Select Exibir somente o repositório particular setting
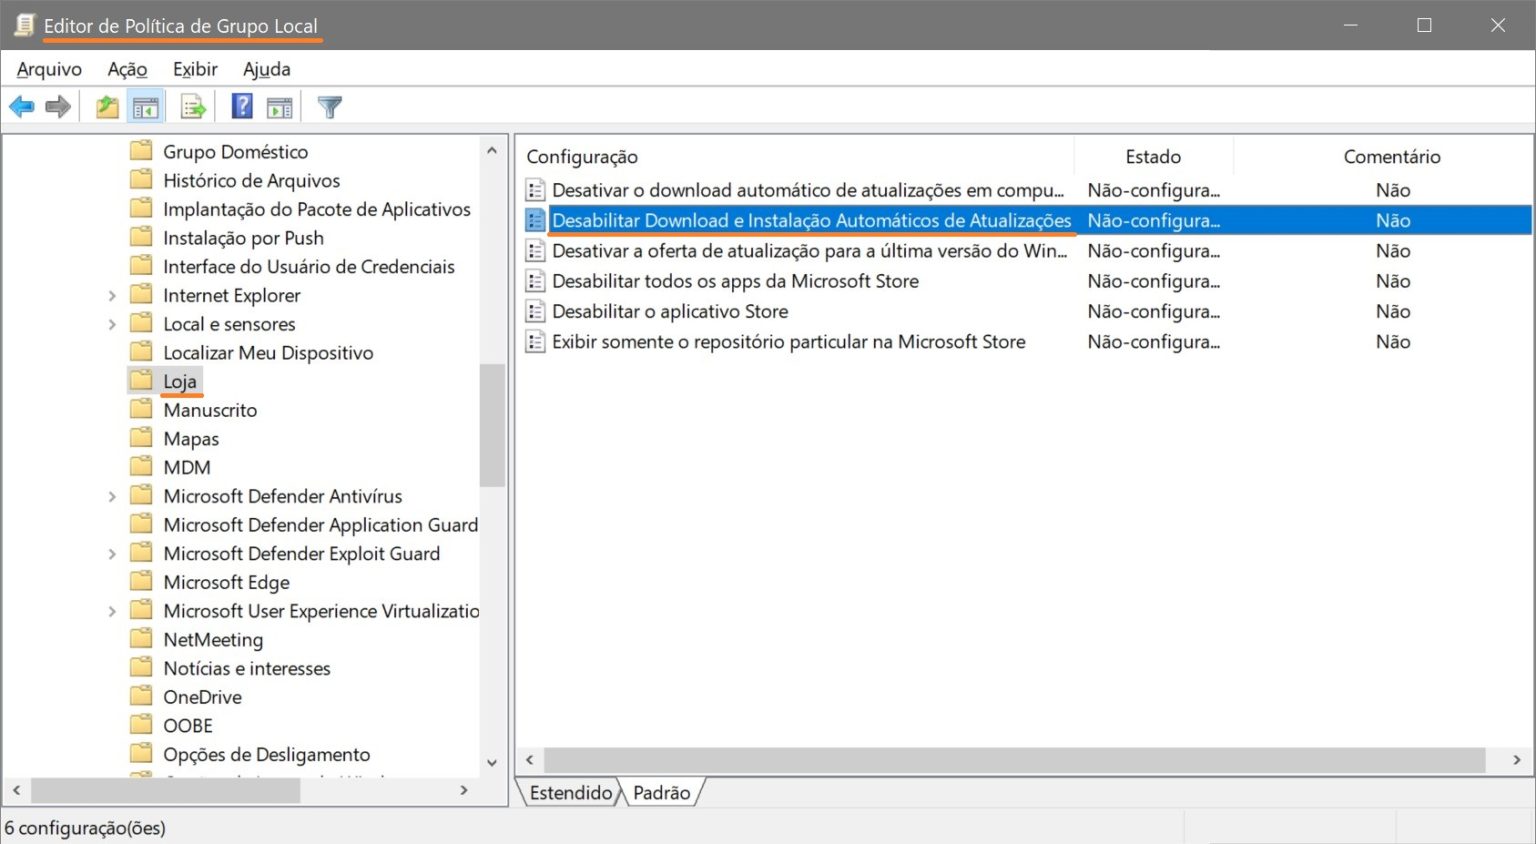 (788, 341)
